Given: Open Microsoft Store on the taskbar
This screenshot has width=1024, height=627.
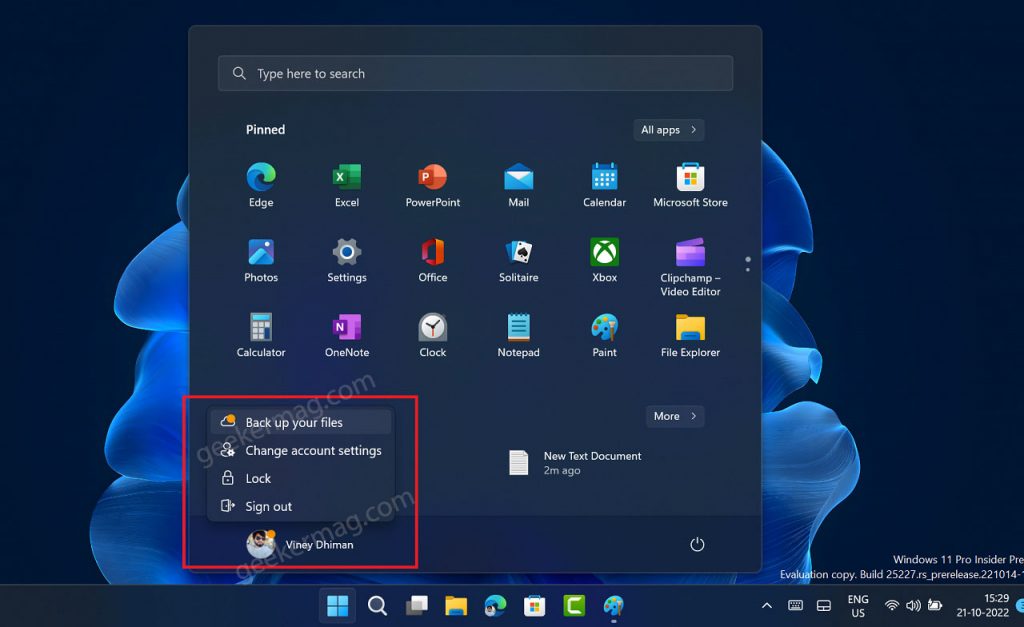Looking at the screenshot, I should (534, 606).
